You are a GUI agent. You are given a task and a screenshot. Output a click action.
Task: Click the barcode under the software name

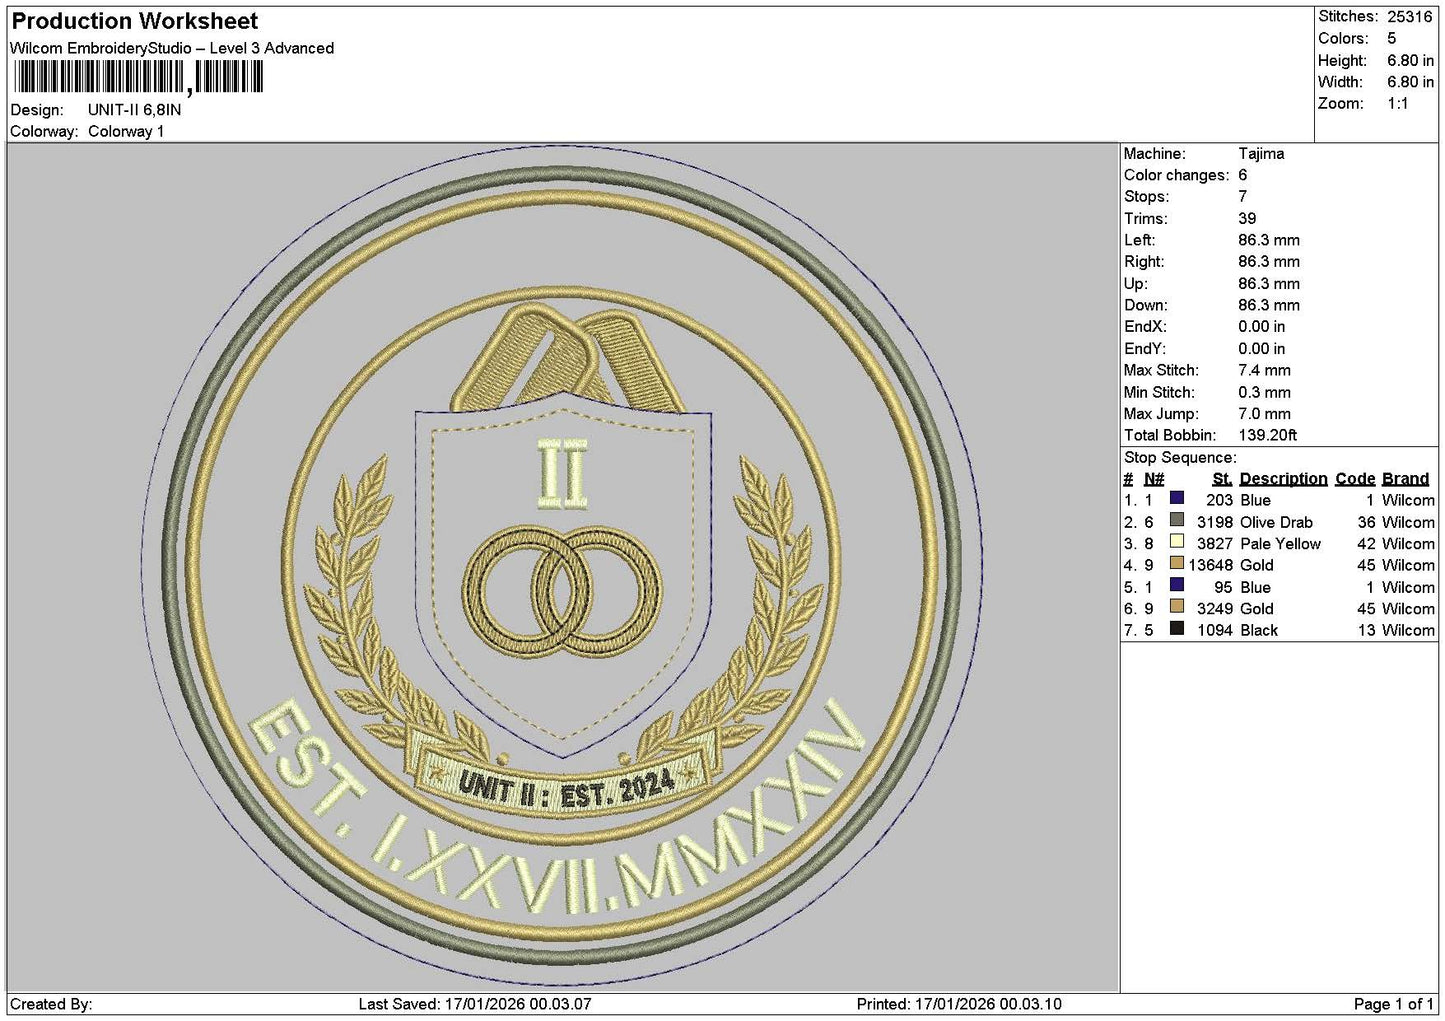click(139, 77)
